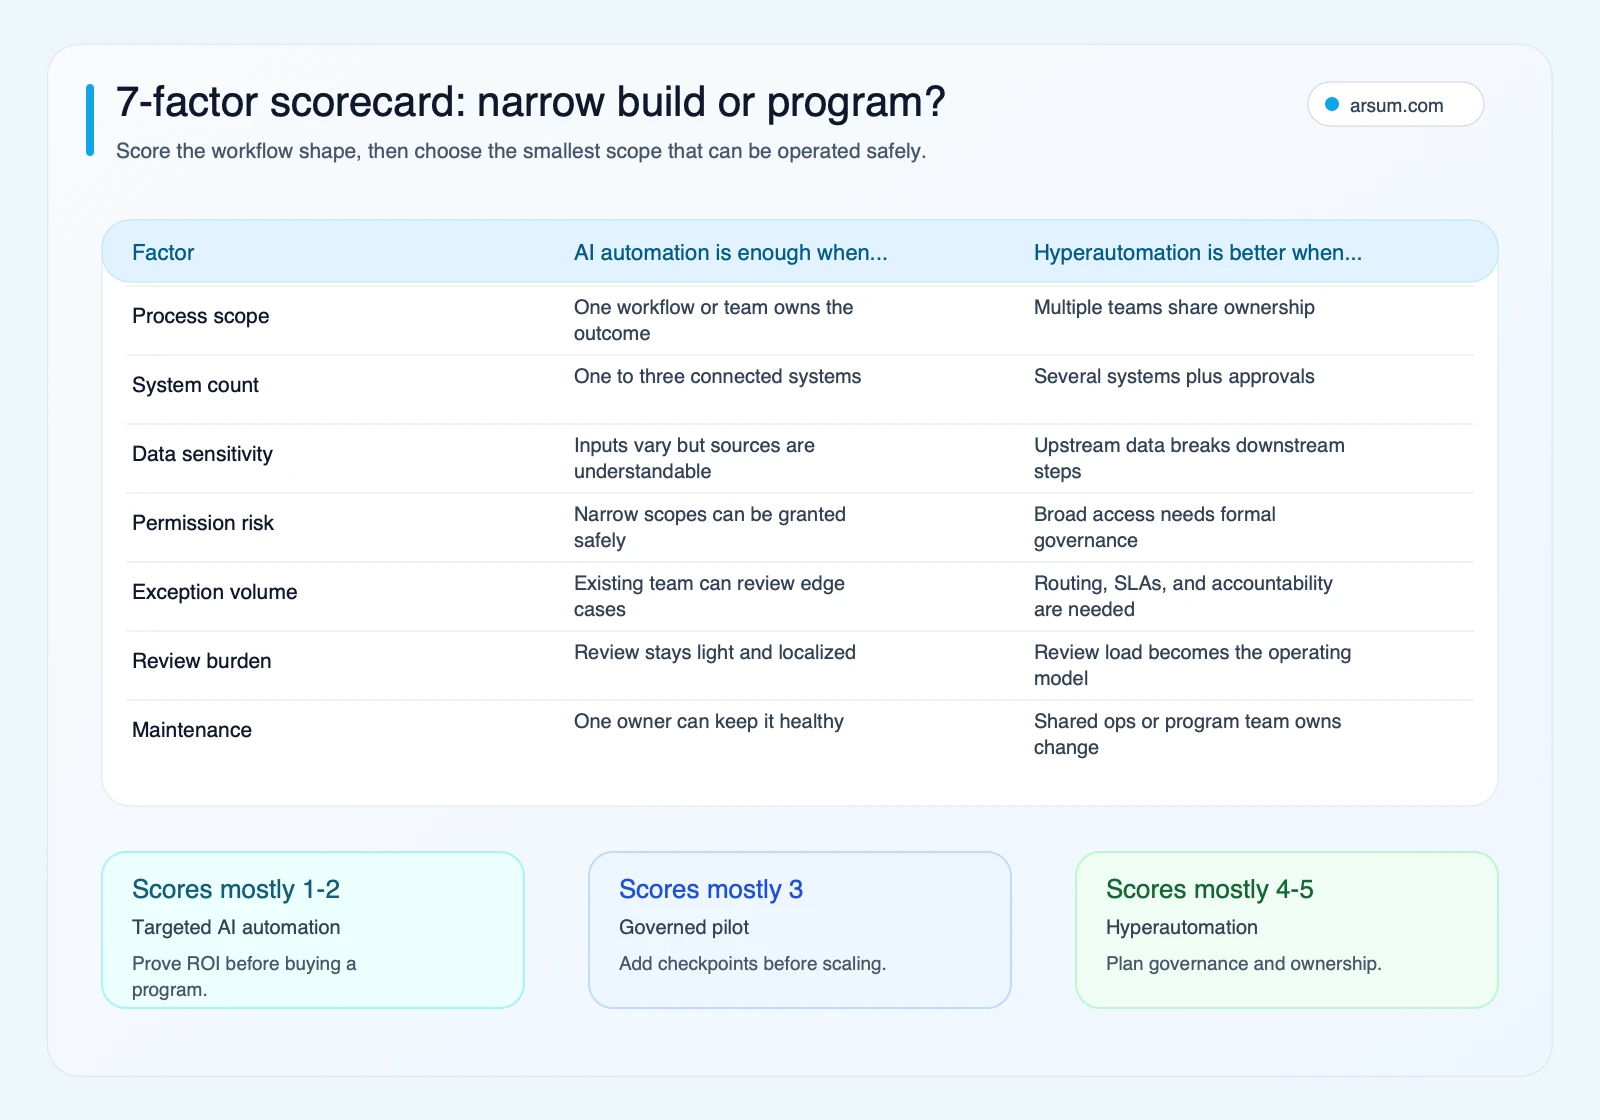Click 'Targeted AI automation' label
The width and height of the screenshot is (1600, 1120).
point(236,927)
